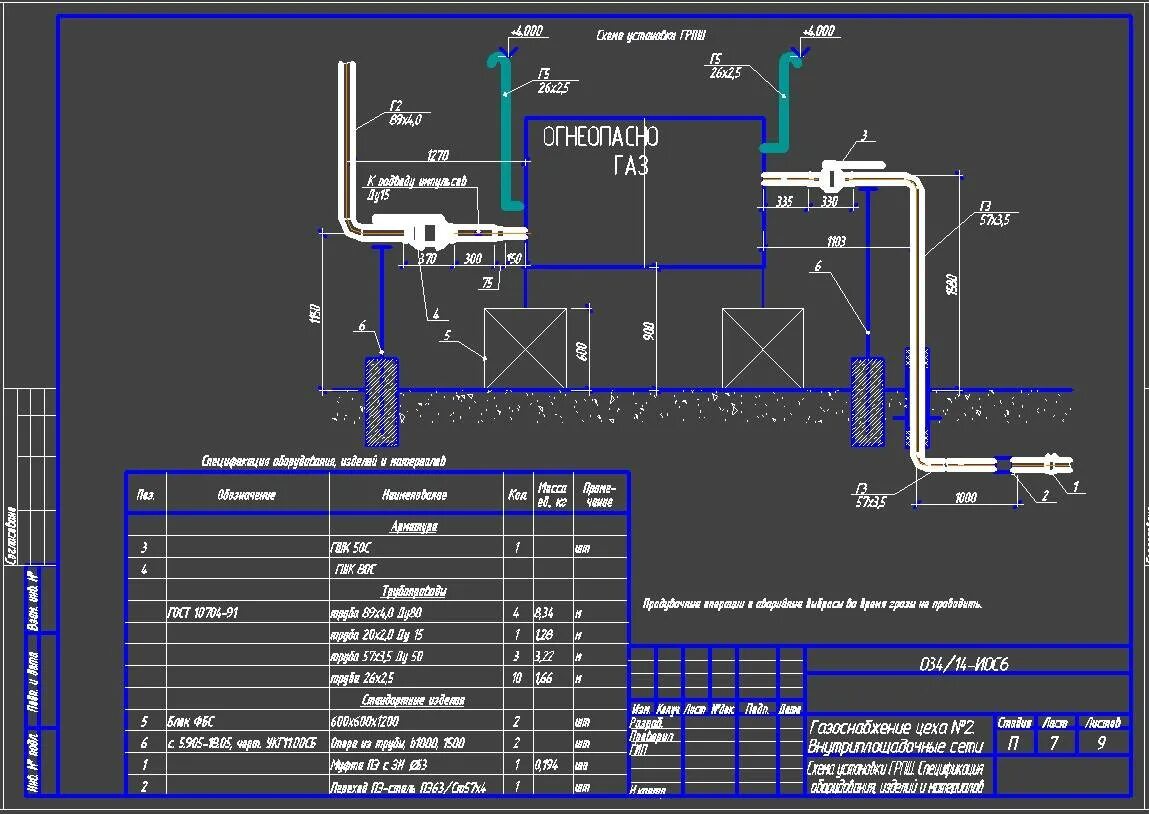The width and height of the screenshot is (1149, 814).
Task: Click the К подводу импульсов Ду15 note
Action: point(416,188)
